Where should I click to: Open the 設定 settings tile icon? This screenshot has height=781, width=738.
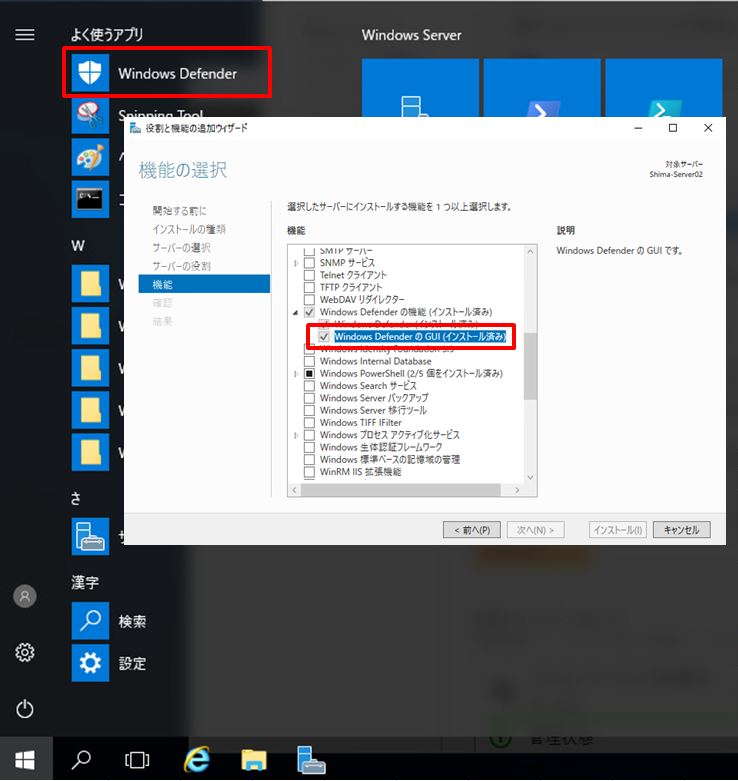(90, 663)
